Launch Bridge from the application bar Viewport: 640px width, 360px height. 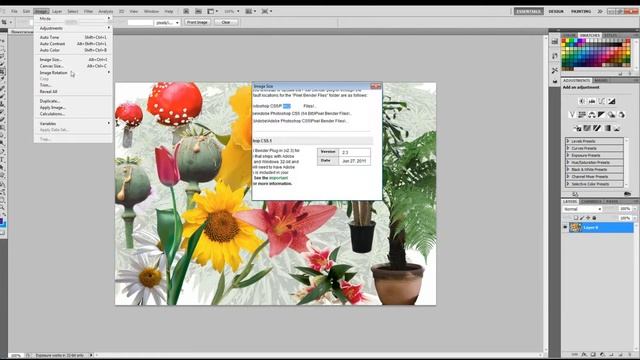click(x=186, y=11)
